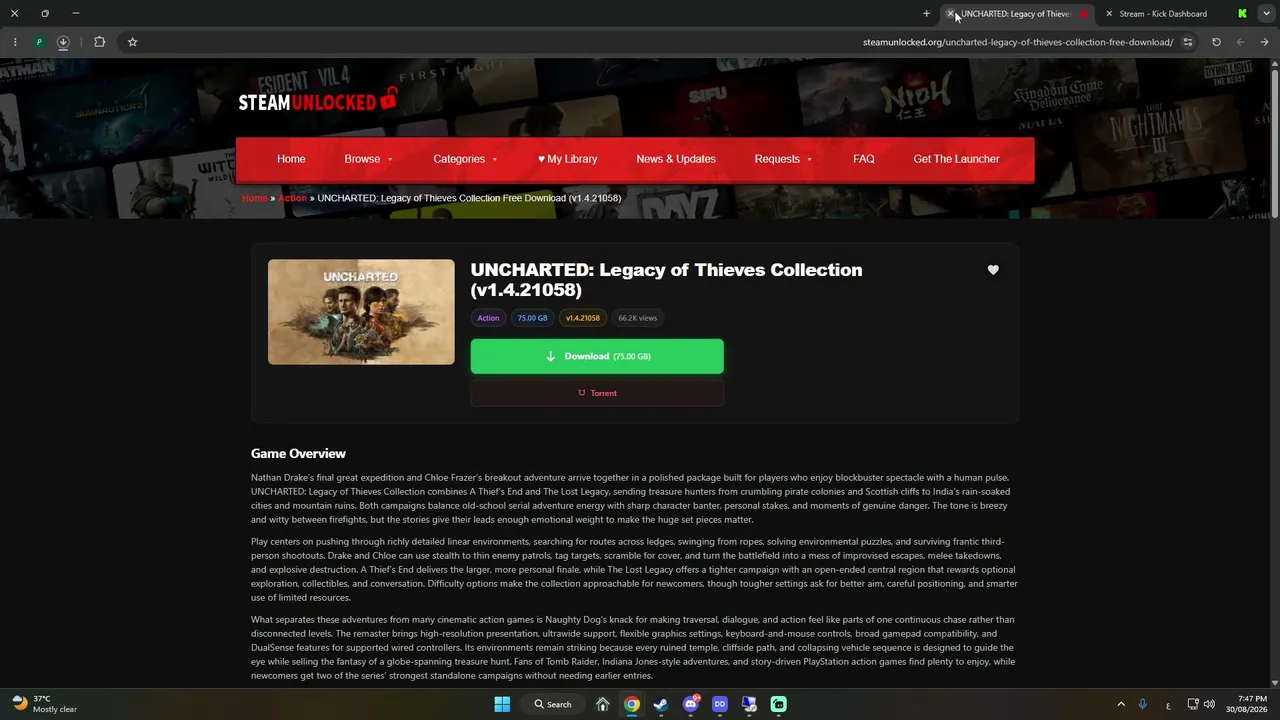Open the tab search dropdown
The height and width of the screenshot is (720, 1280).
[x=1266, y=14]
